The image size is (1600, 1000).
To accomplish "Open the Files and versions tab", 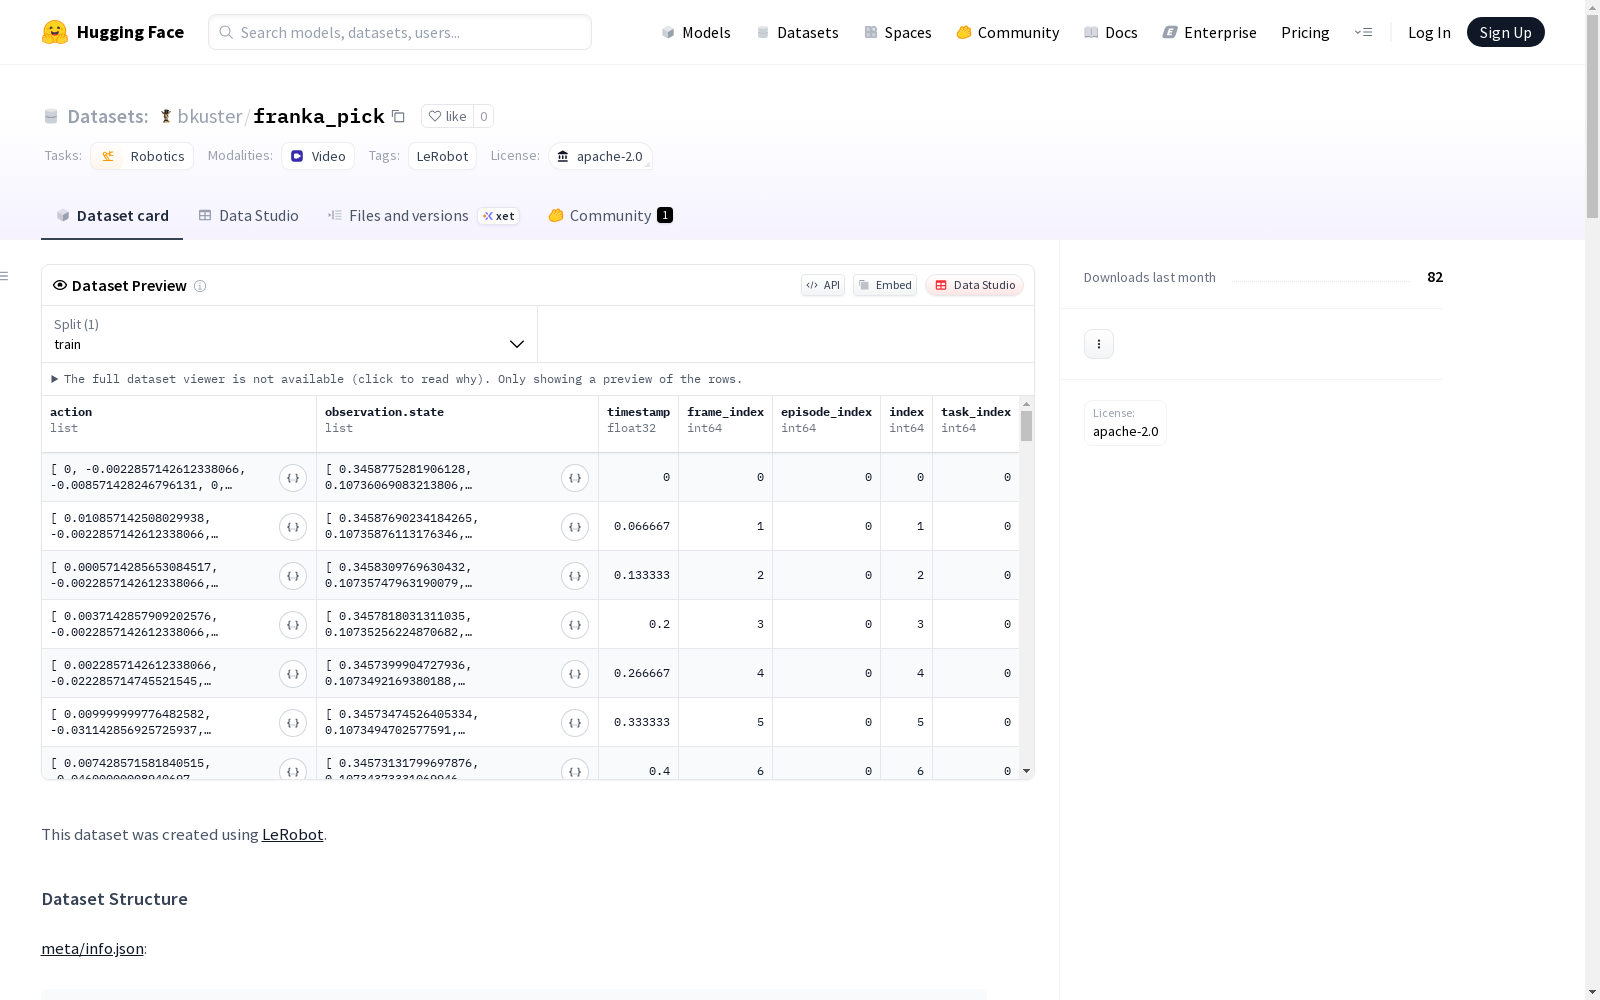I will pos(423,216).
